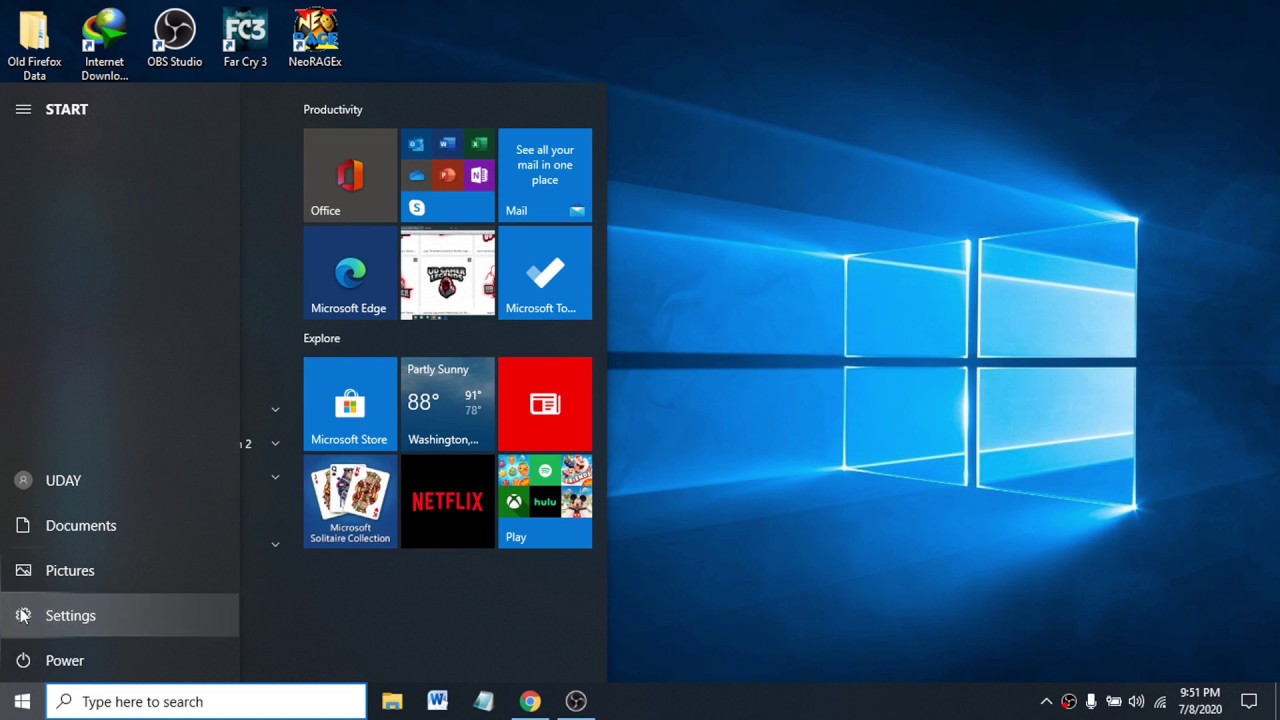Open the volume control in tray
The height and width of the screenshot is (720, 1280).
click(1136, 702)
